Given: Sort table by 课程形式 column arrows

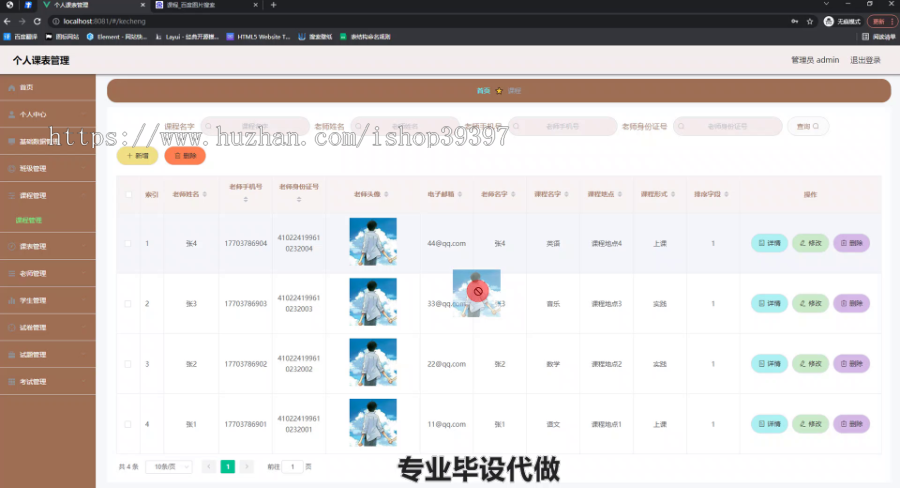Looking at the screenshot, I should 673,194.
